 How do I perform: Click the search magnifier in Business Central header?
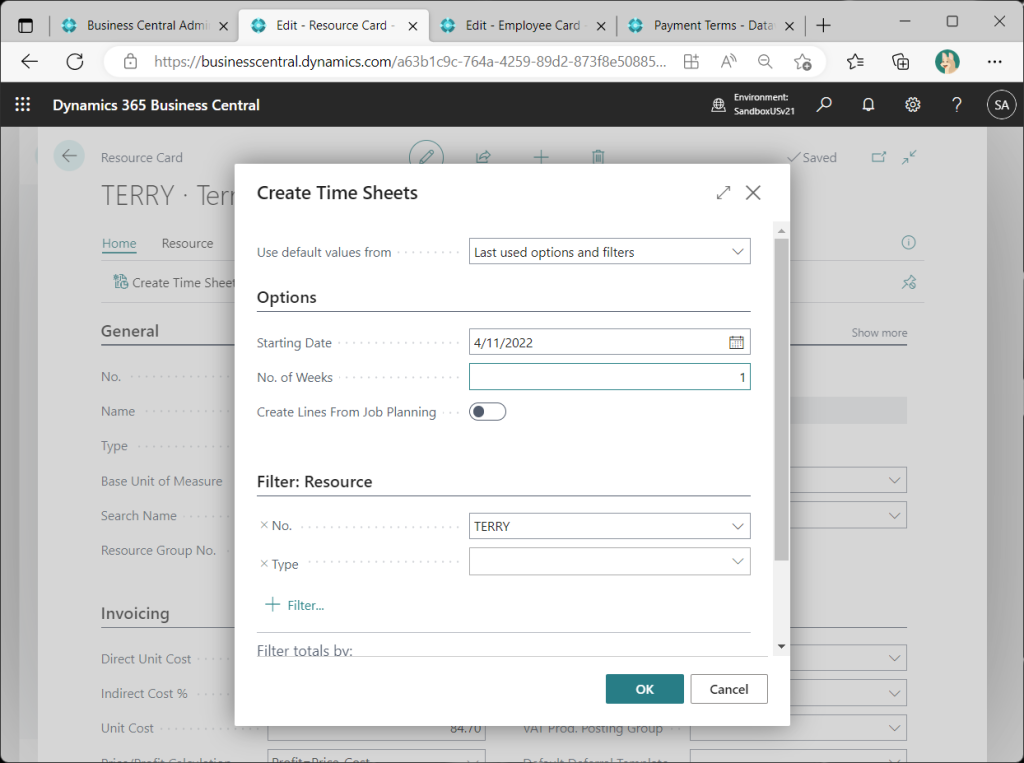[x=824, y=105]
